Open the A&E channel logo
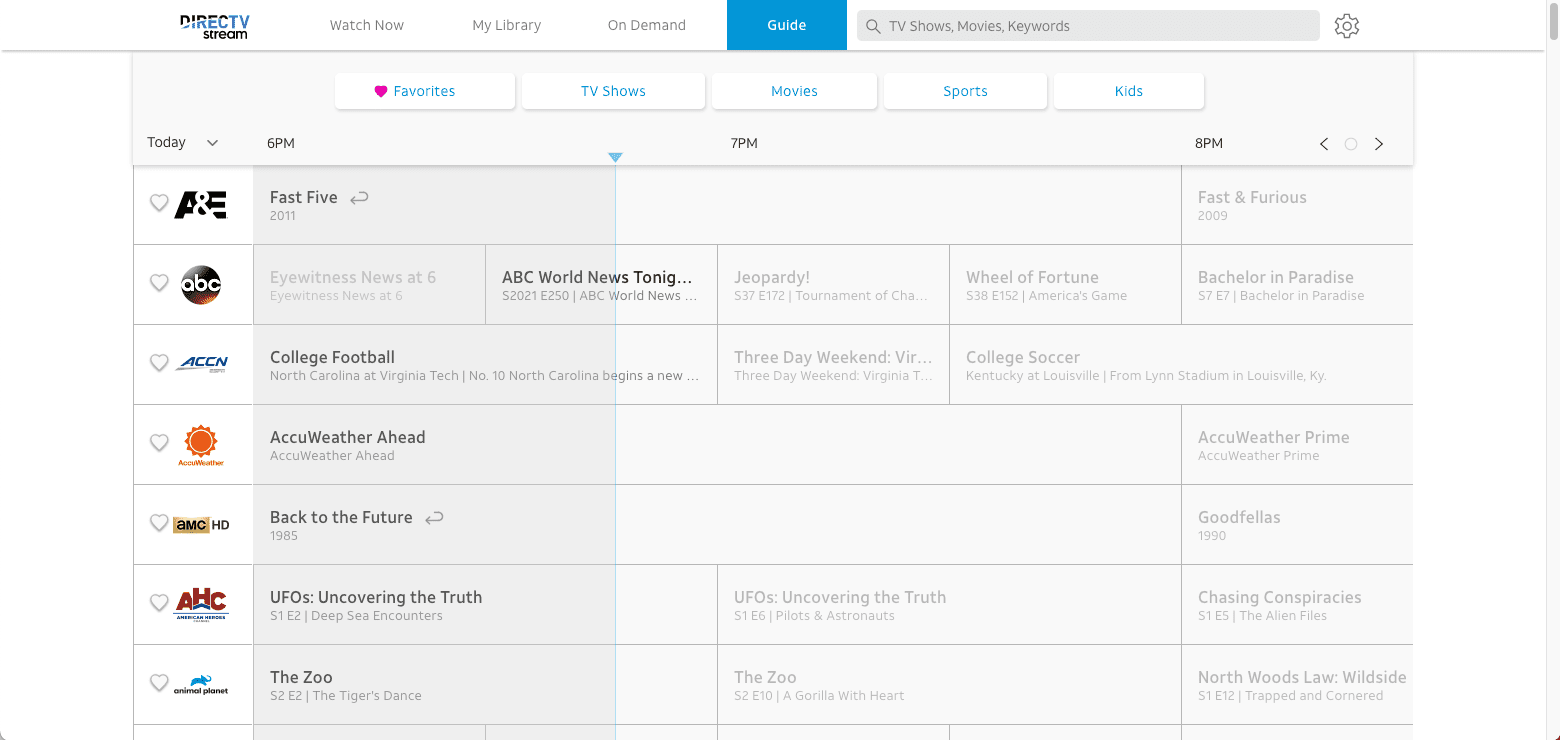 coord(200,204)
